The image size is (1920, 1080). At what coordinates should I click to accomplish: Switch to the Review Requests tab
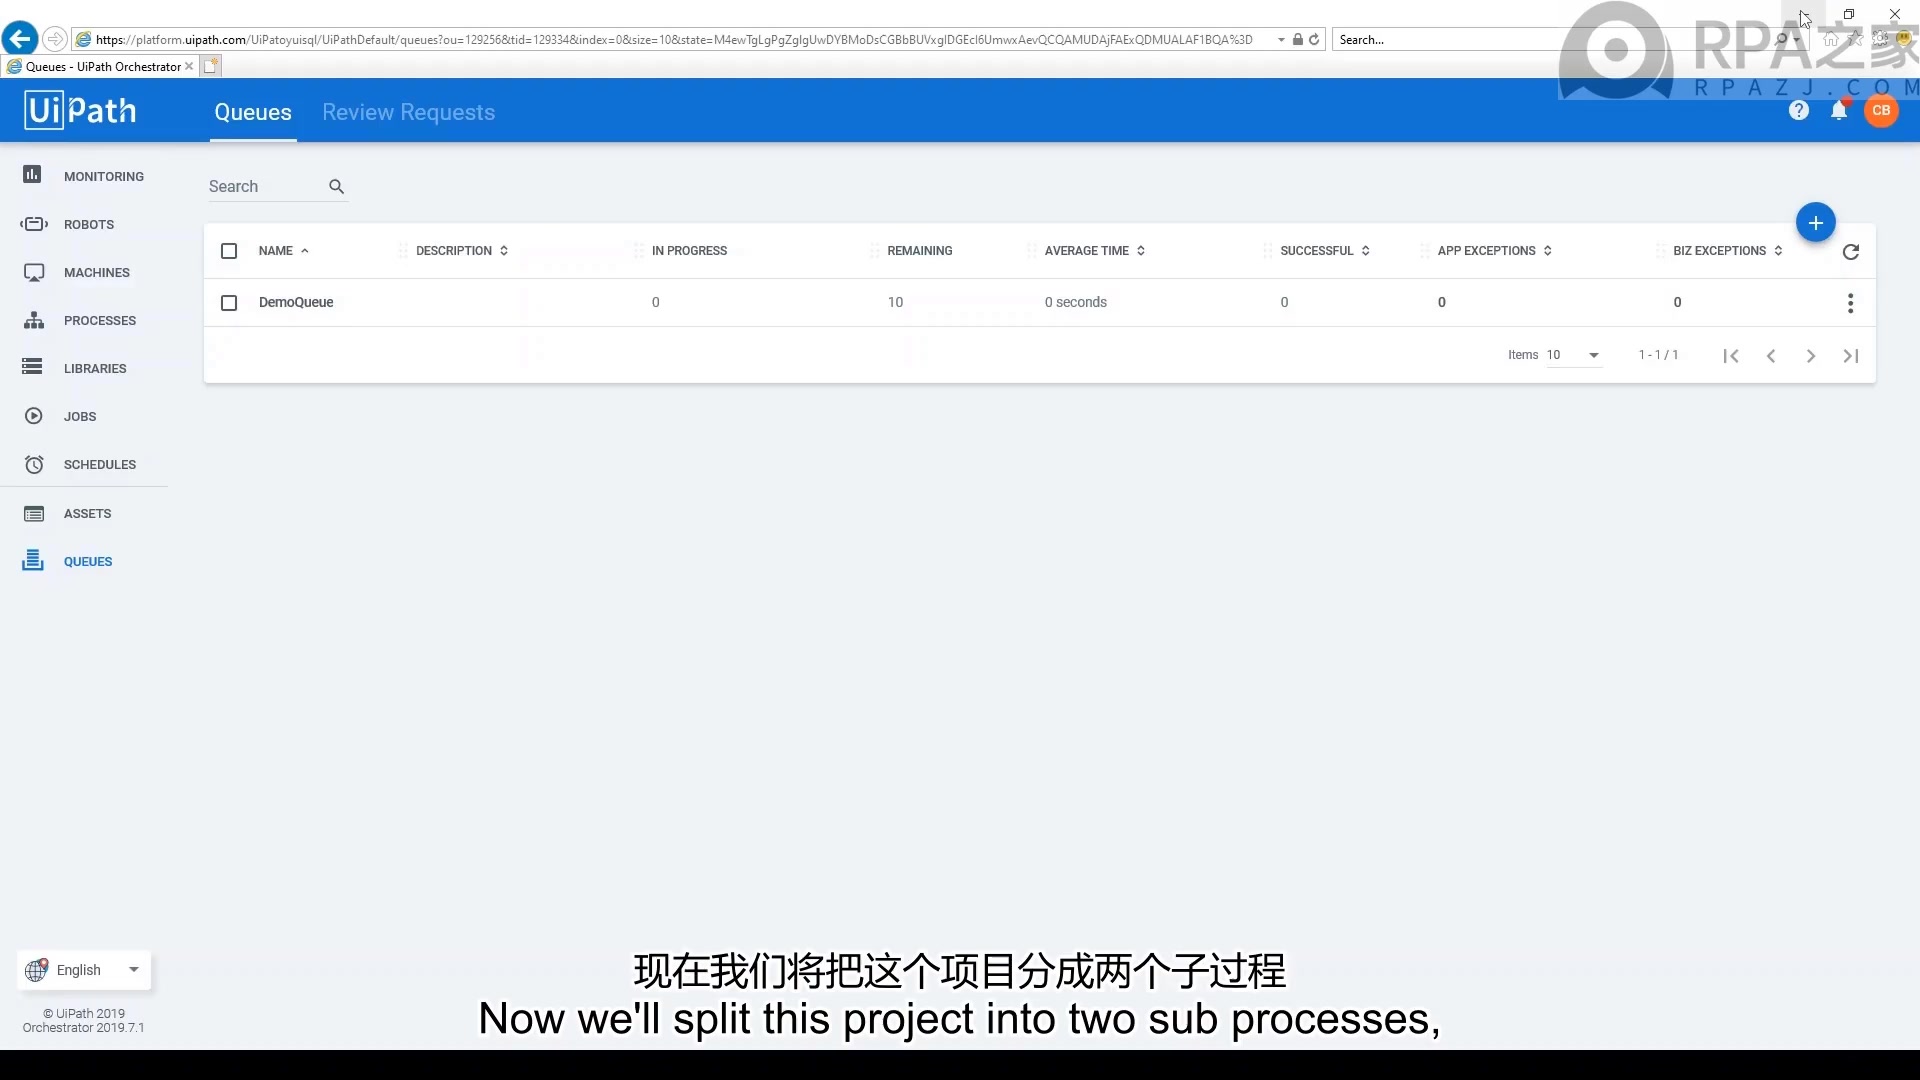pos(408,112)
